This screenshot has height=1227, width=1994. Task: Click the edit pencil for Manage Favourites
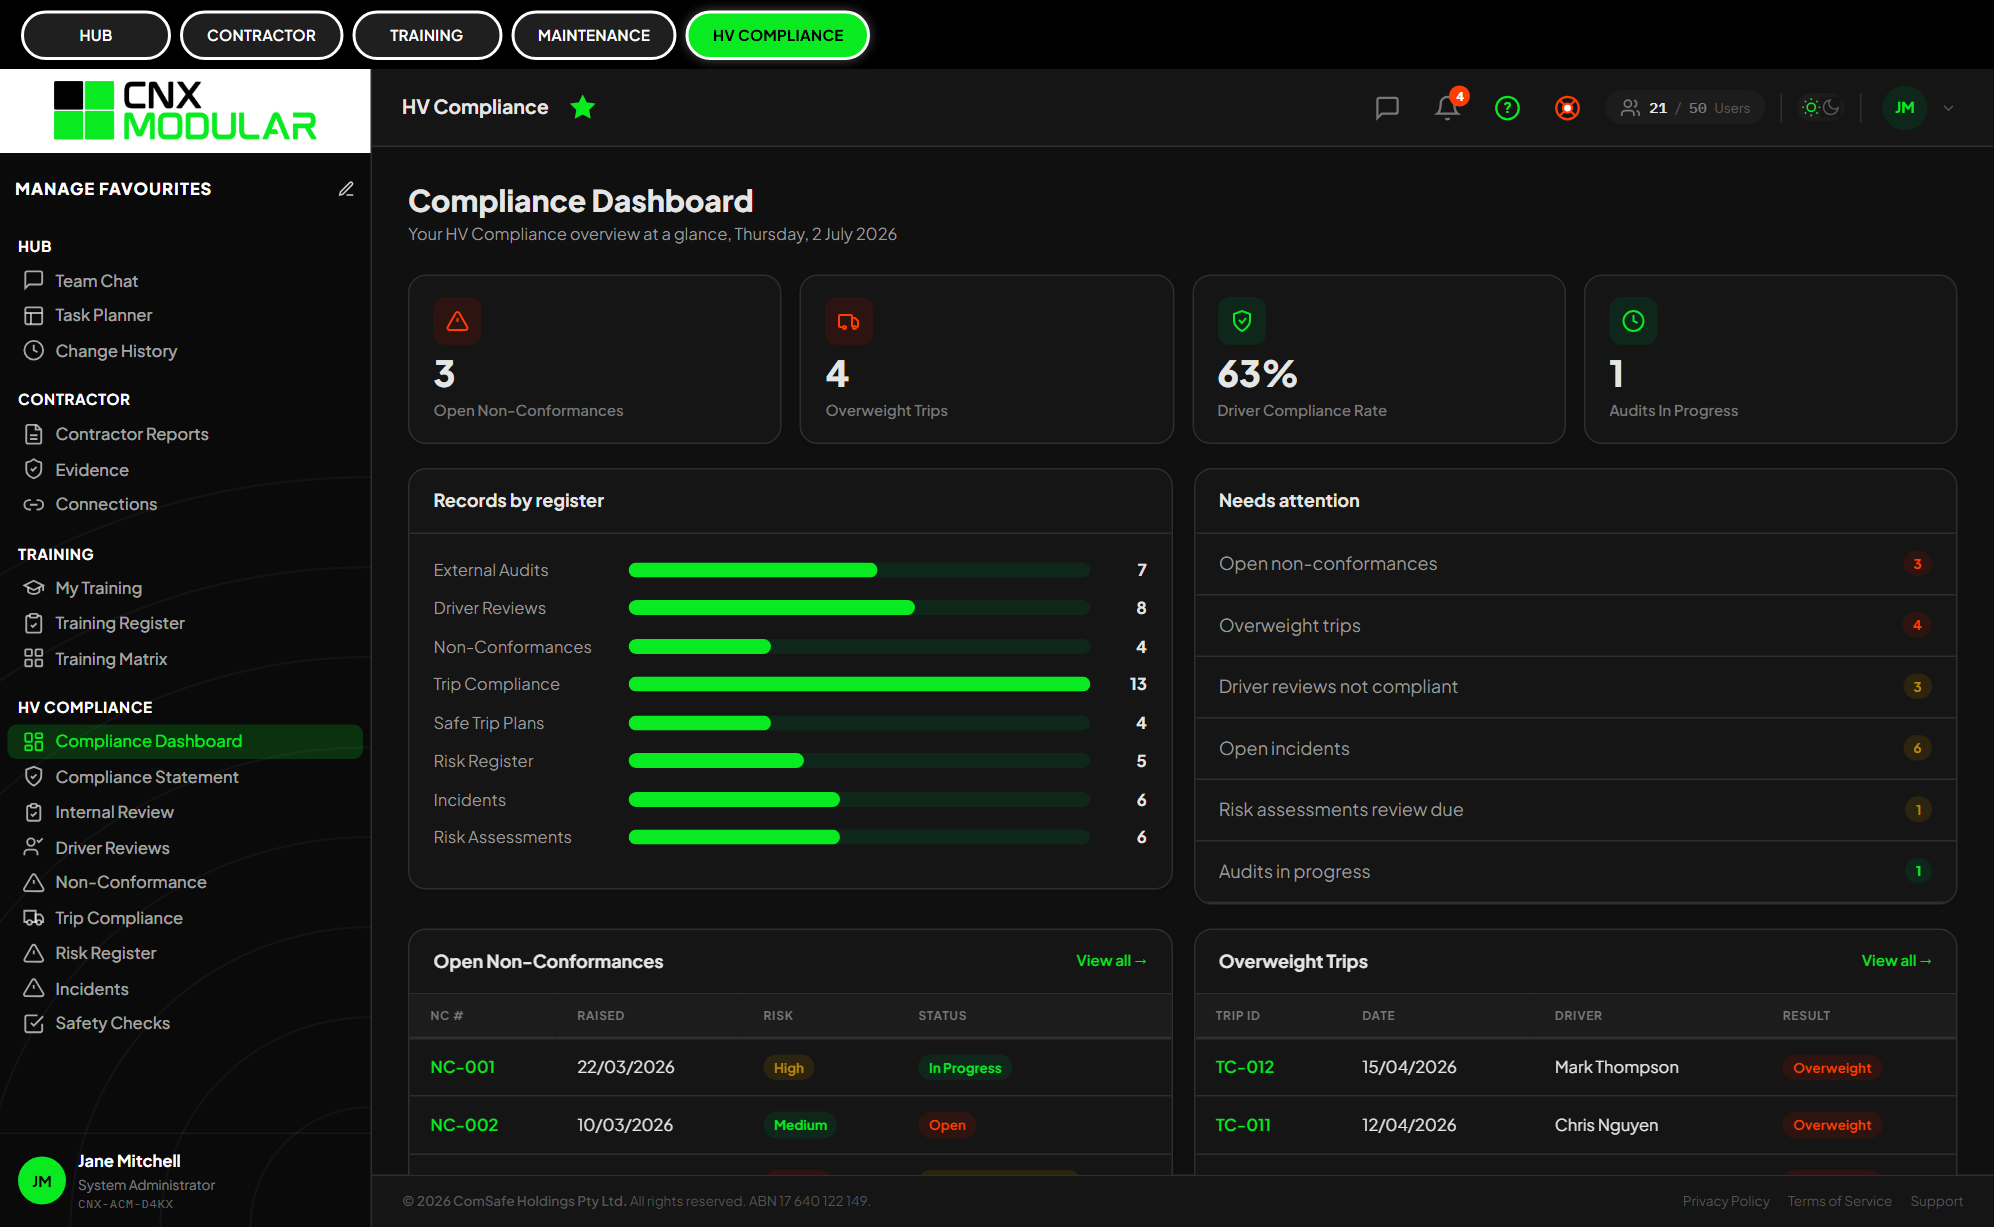[346, 189]
